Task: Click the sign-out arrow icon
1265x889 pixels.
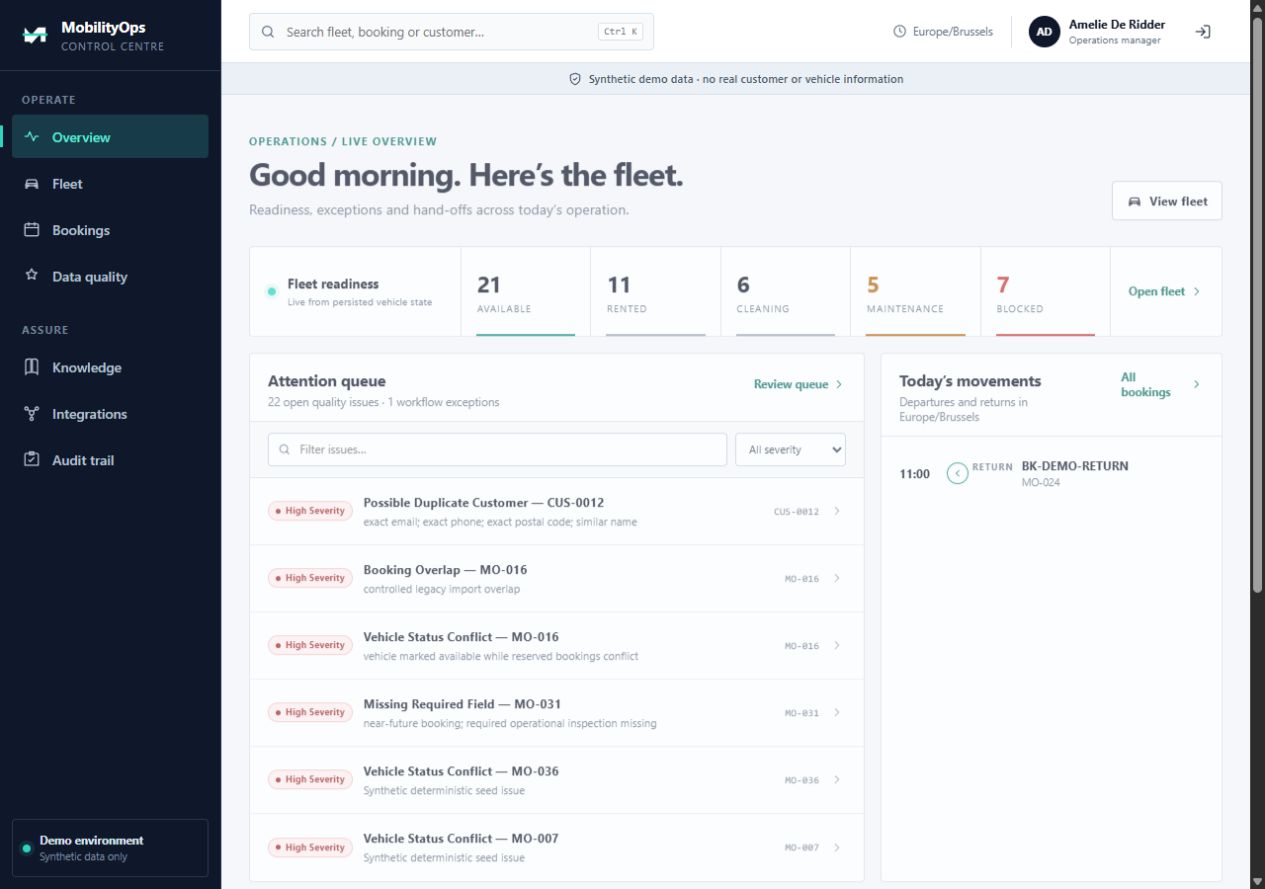Action: coord(1203,32)
